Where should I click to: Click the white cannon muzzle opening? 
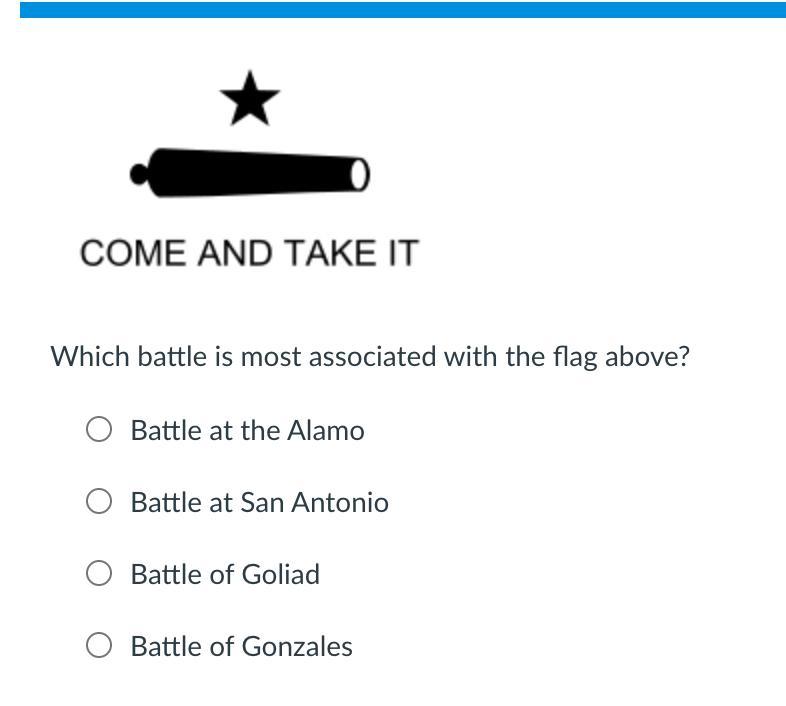(358, 175)
